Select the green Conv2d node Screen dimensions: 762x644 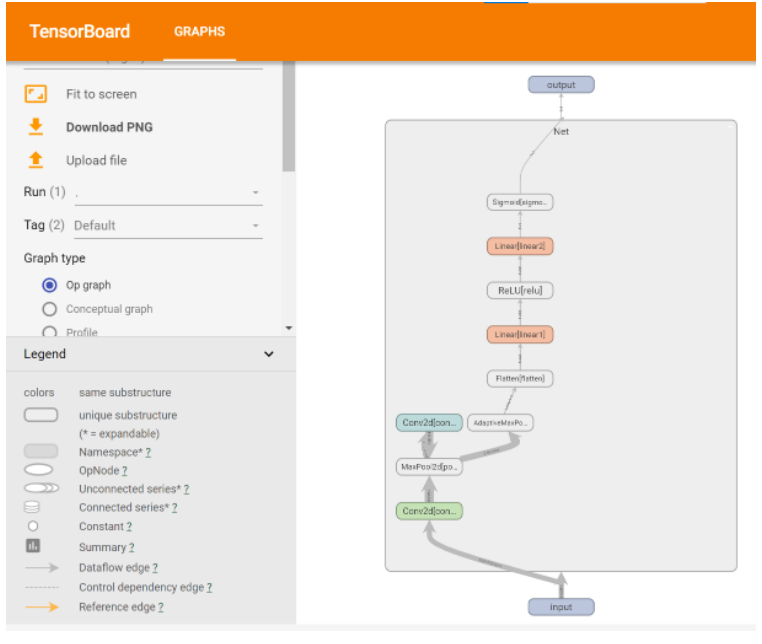[429, 511]
